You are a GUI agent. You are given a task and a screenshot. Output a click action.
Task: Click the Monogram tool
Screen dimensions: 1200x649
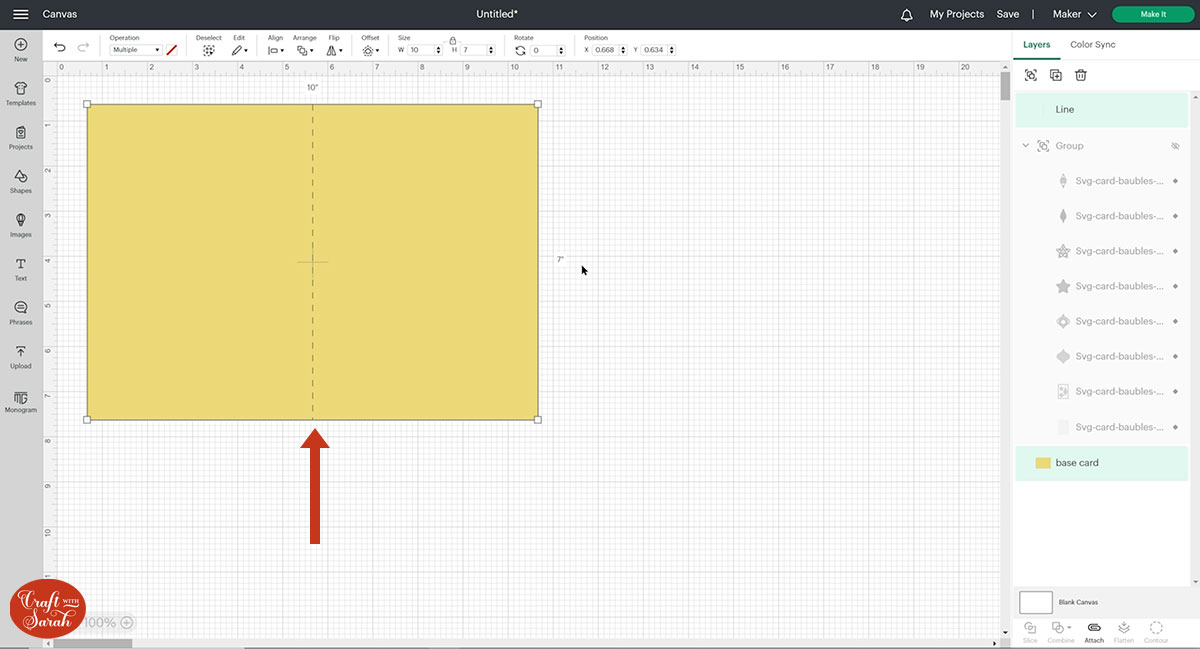click(20, 400)
